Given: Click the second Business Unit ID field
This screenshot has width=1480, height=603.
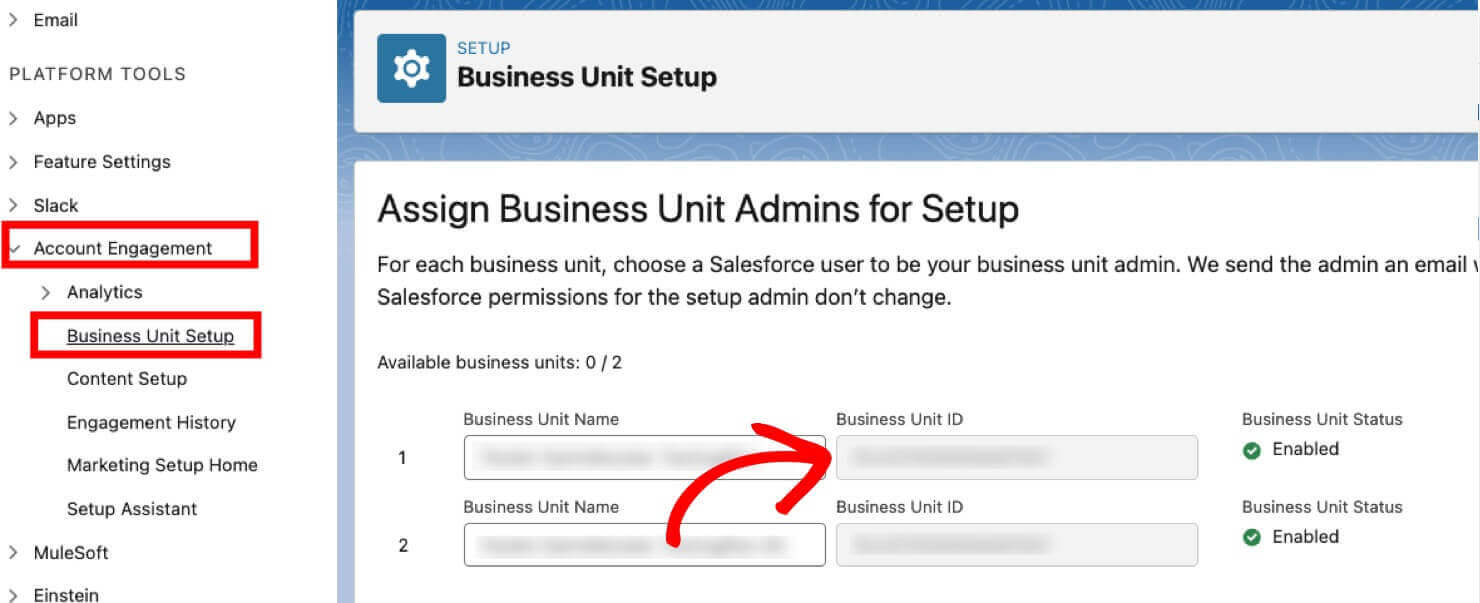Looking at the screenshot, I should click(1016, 544).
